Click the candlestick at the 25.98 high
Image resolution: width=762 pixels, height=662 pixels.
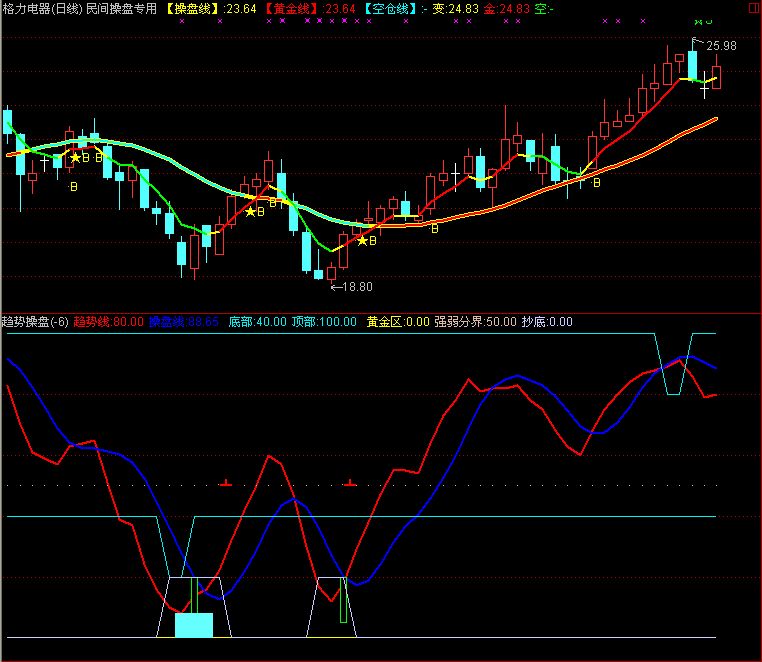[x=693, y=61]
